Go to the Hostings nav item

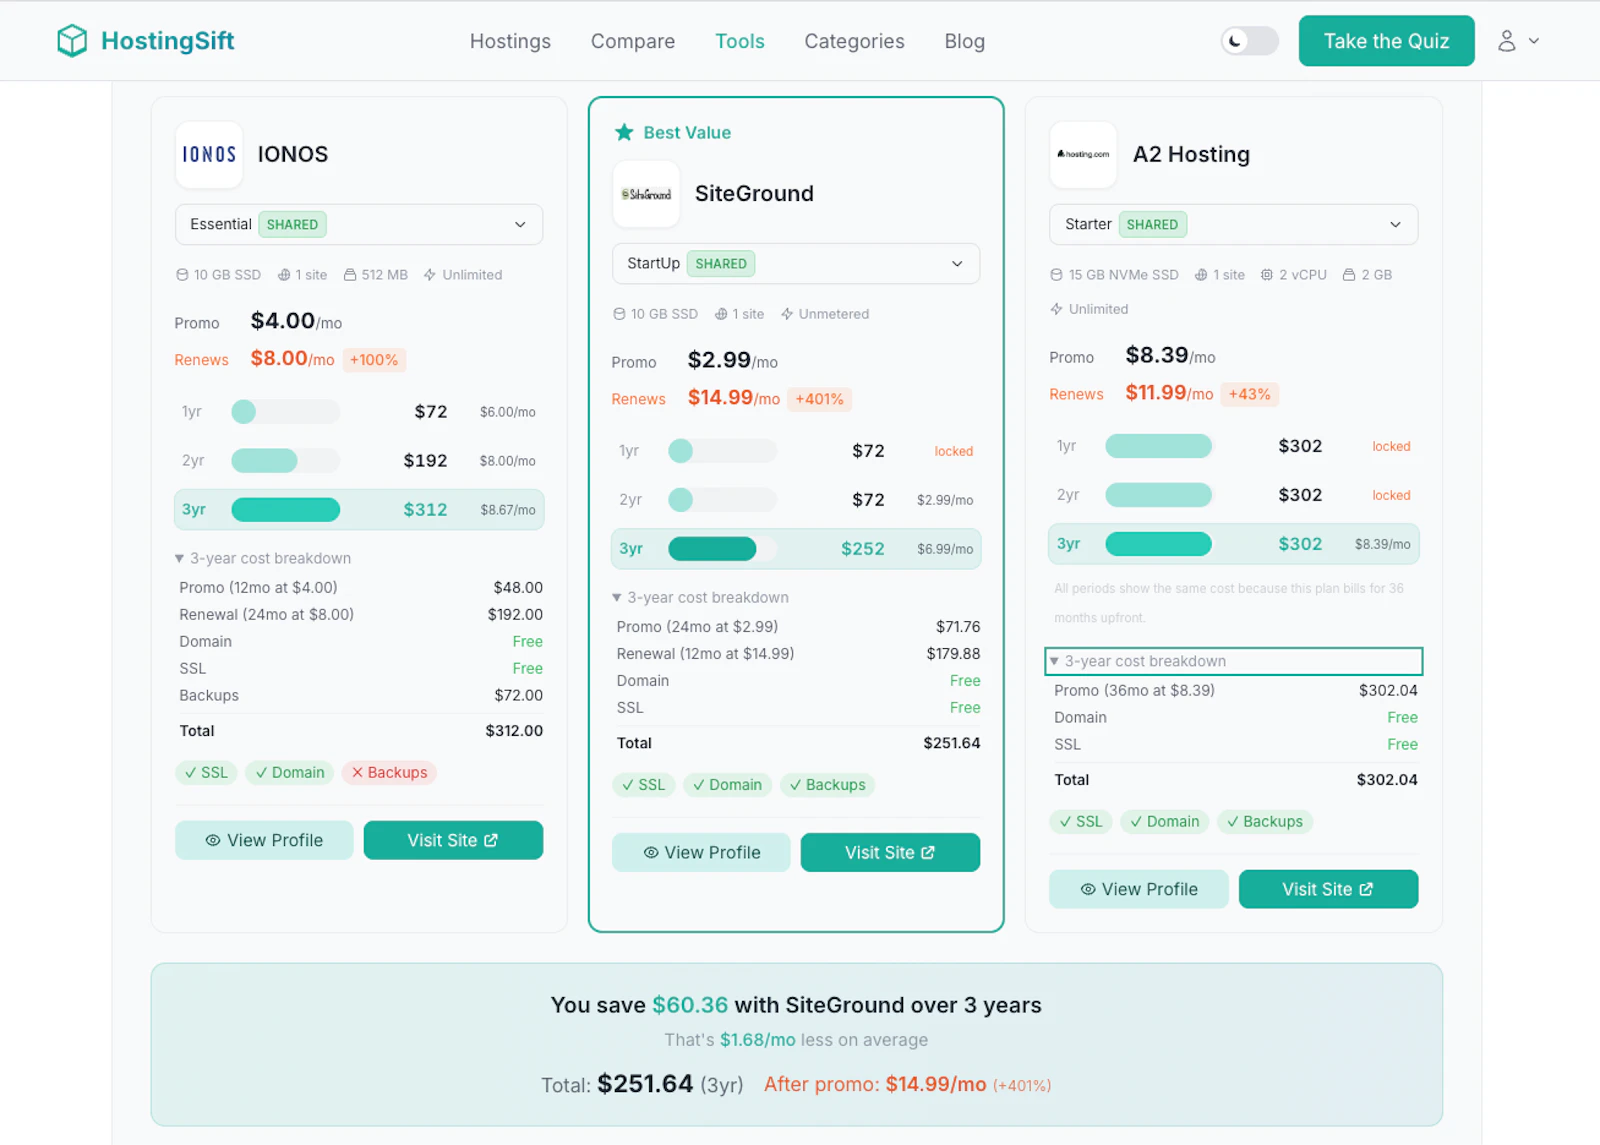(510, 41)
